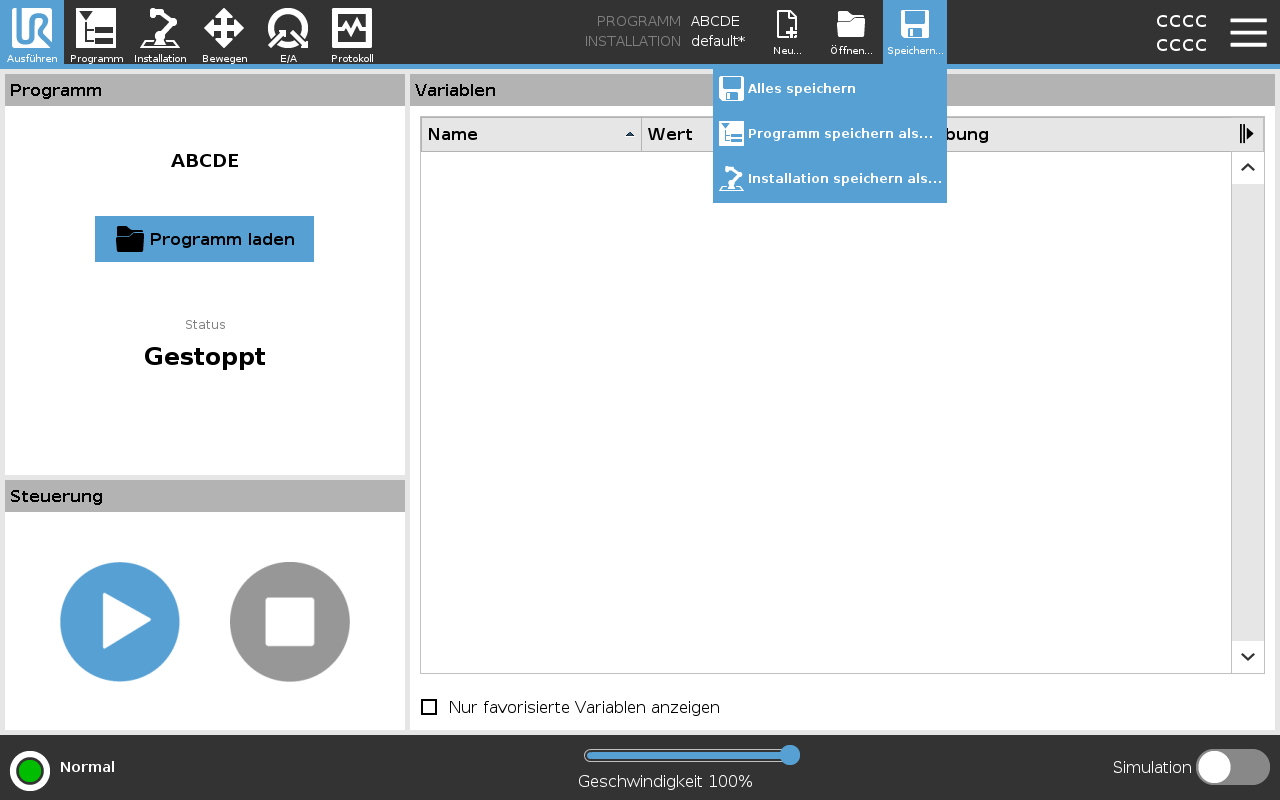Open the E/A input-output tab
The image size is (1280, 800).
coord(288,32)
